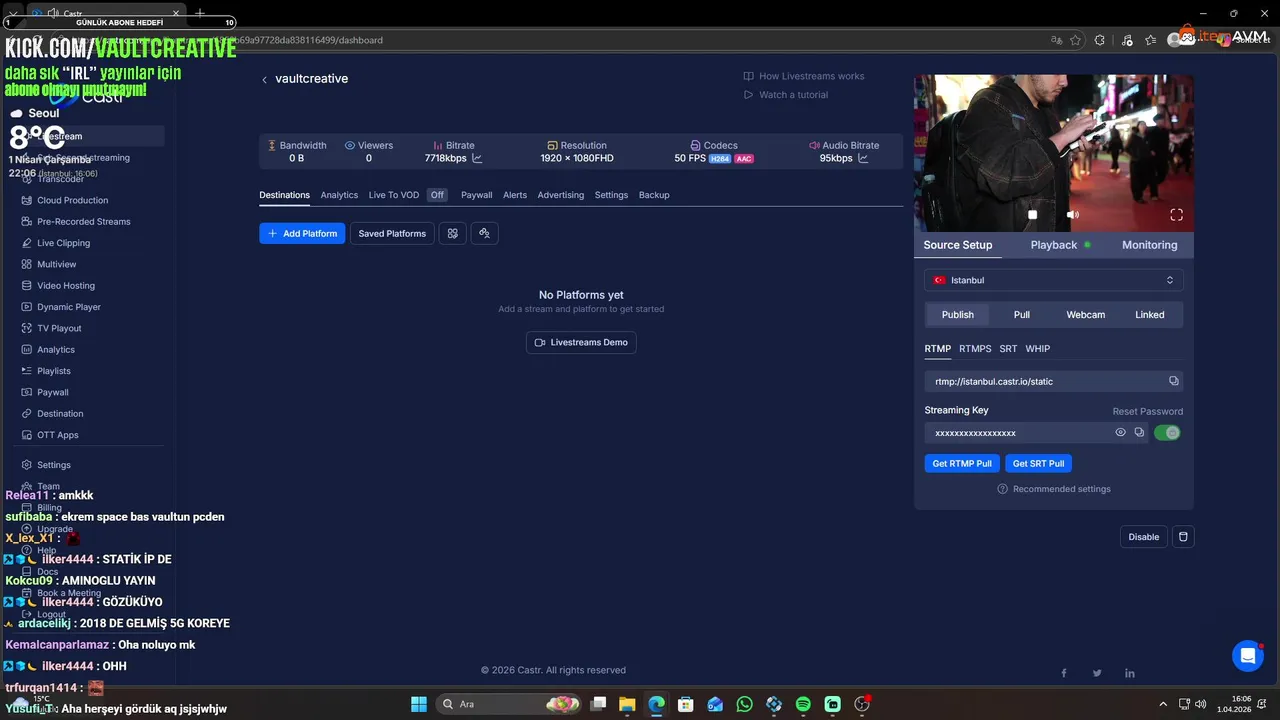The height and width of the screenshot is (720, 1280).
Task: Open the audio bitrate graph icon beside 95kbps
Action: tap(863, 158)
